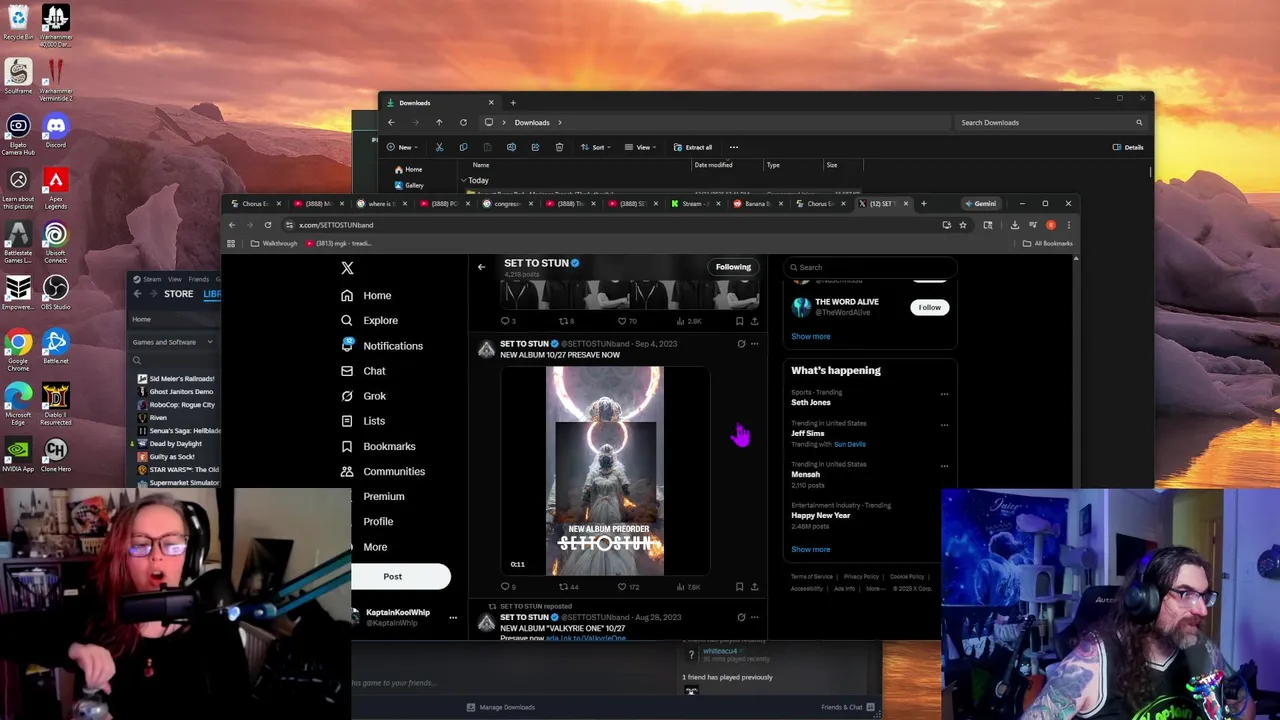Open Lists in the X sidebar
The height and width of the screenshot is (720, 1280).
coord(363,421)
